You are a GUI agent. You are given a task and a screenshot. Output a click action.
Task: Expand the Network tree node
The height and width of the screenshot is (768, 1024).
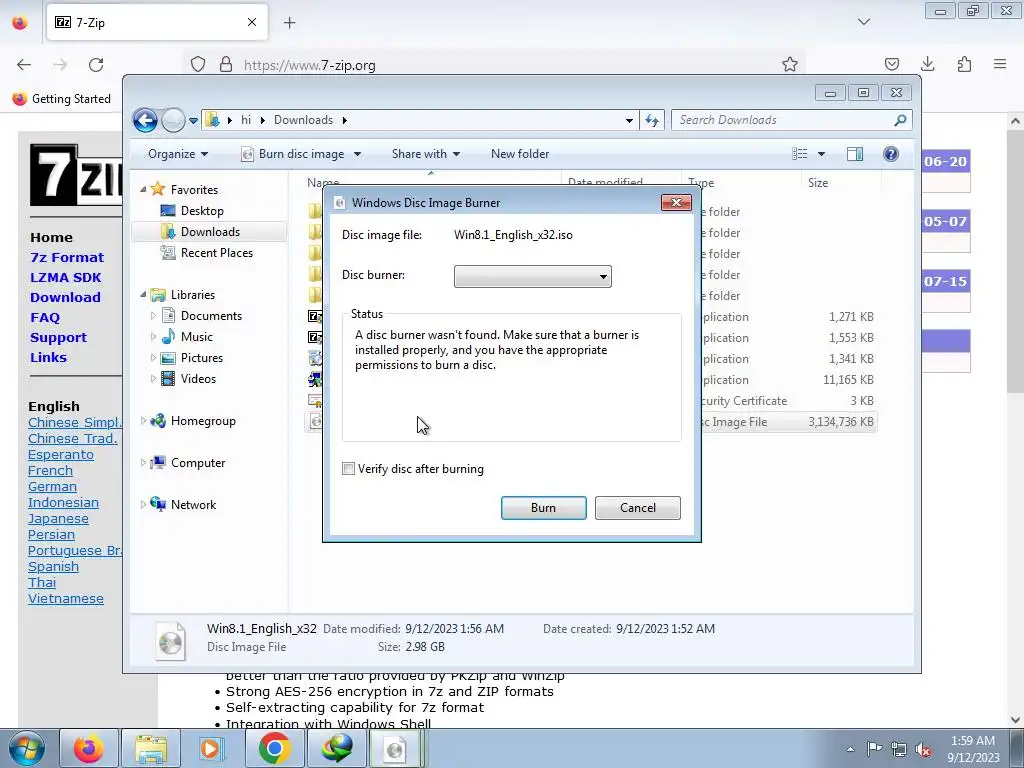pyautogui.click(x=143, y=505)
